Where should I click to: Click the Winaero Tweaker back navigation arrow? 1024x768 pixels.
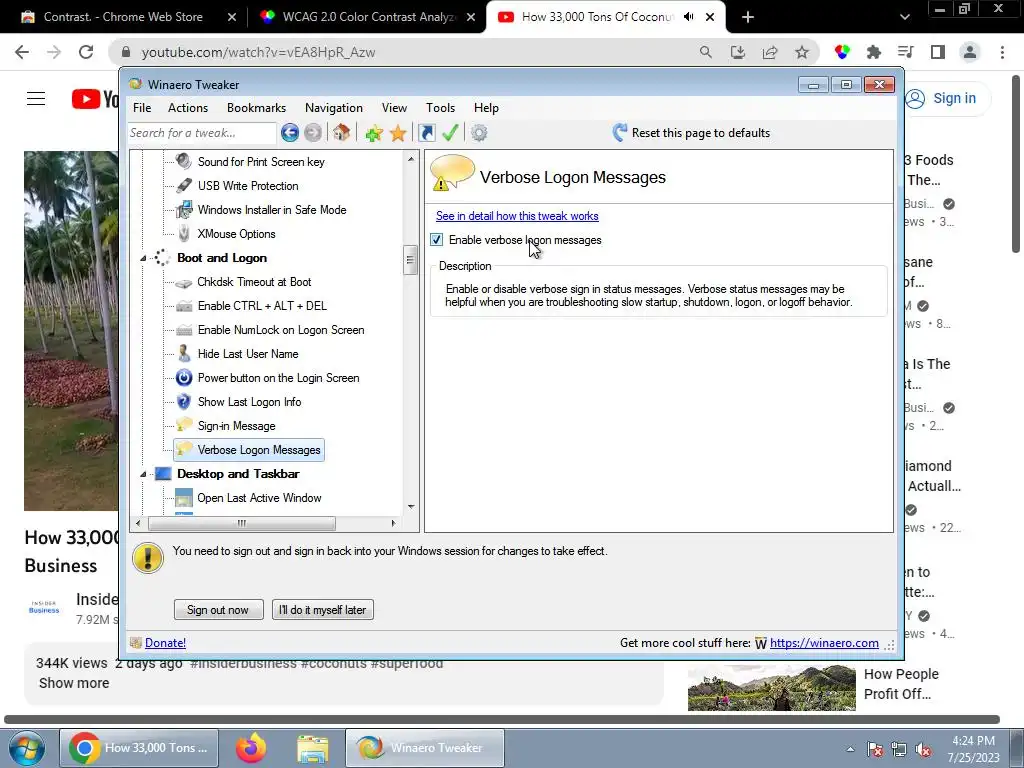[290, 133]
